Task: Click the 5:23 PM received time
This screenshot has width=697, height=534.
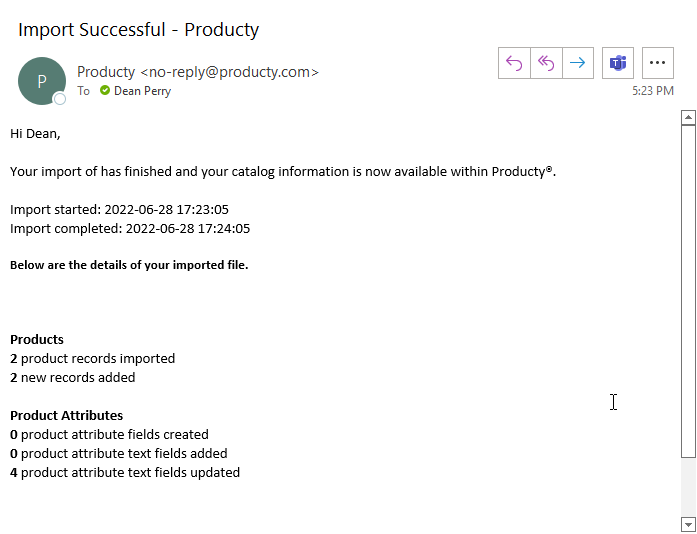Action: click(652, 91)
